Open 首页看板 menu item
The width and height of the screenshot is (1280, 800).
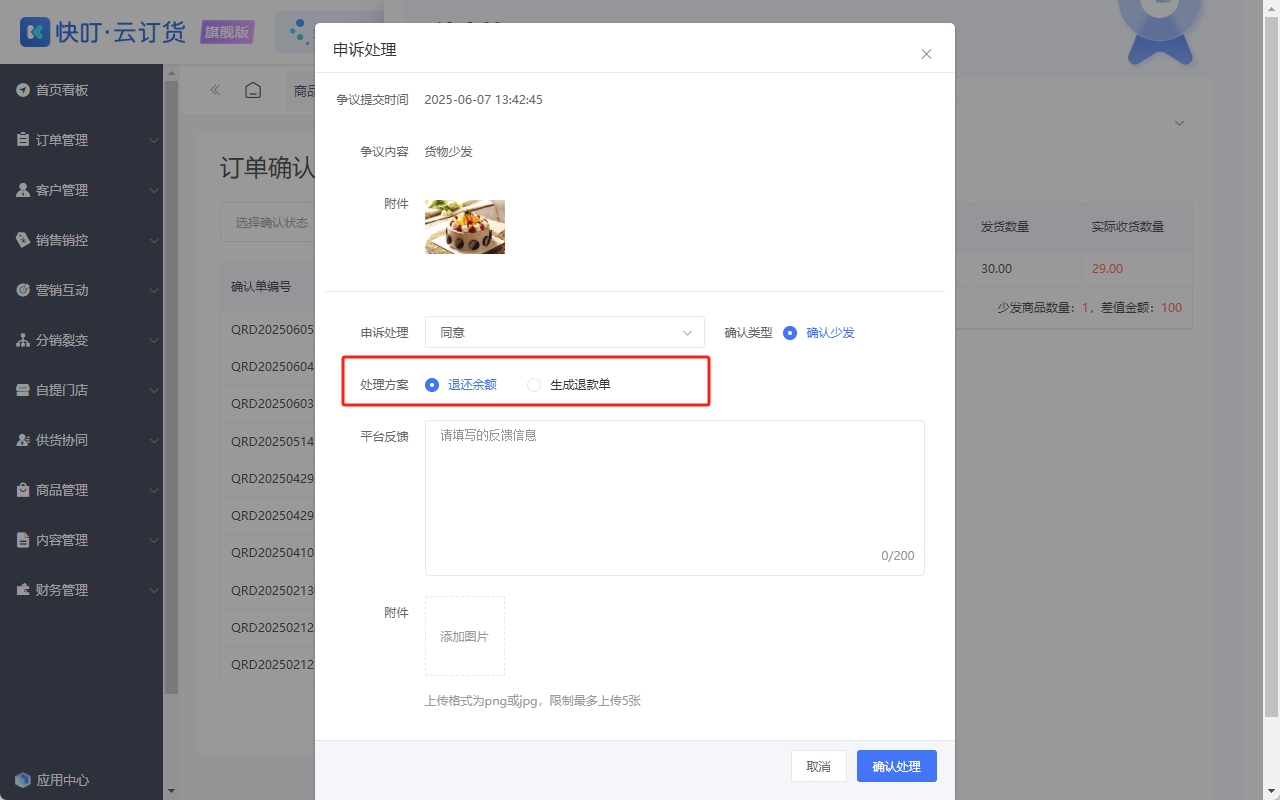(81, 90)
